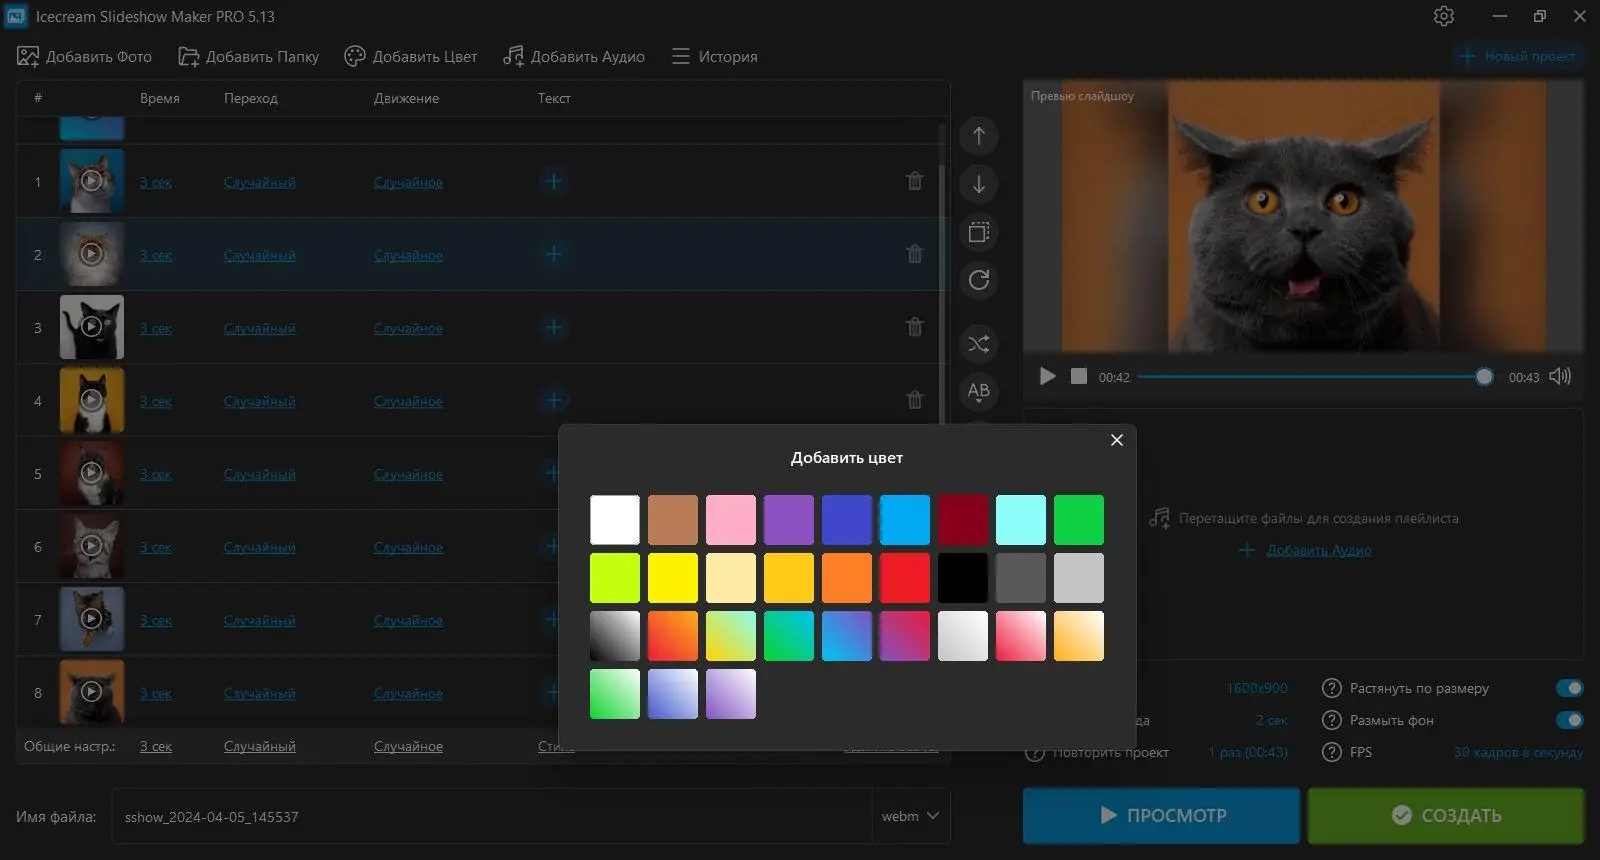
Task: Pick the solid black color swatch
Action: pos(963,578)
